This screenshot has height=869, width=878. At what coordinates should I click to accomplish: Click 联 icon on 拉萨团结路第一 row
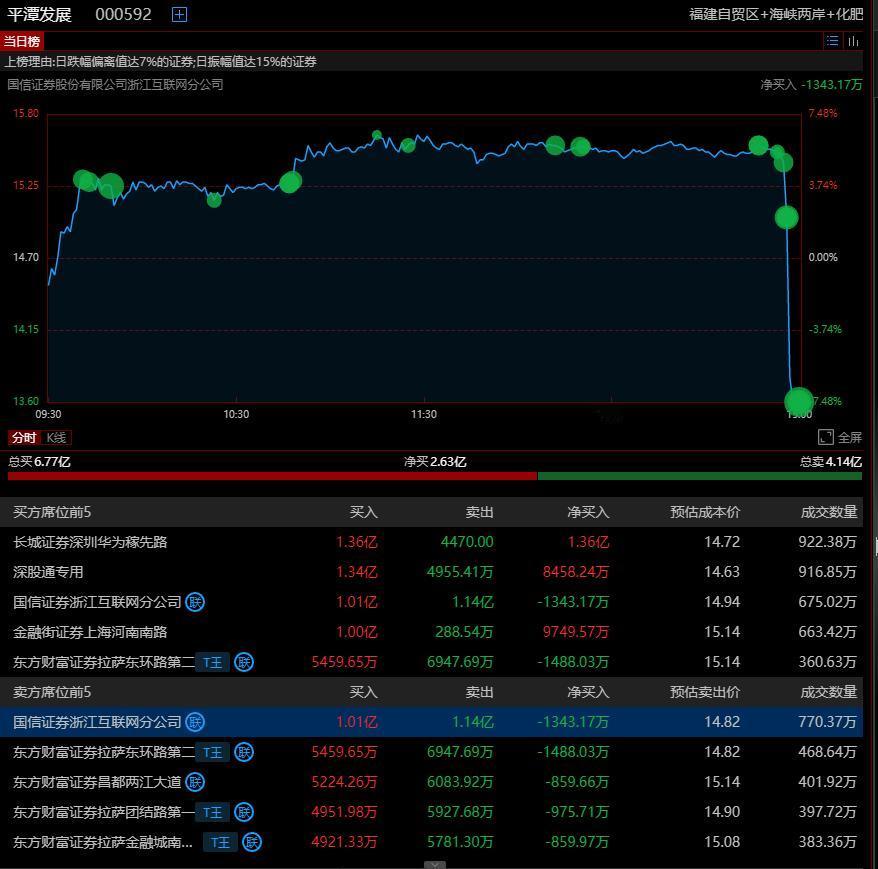[244, 812]
